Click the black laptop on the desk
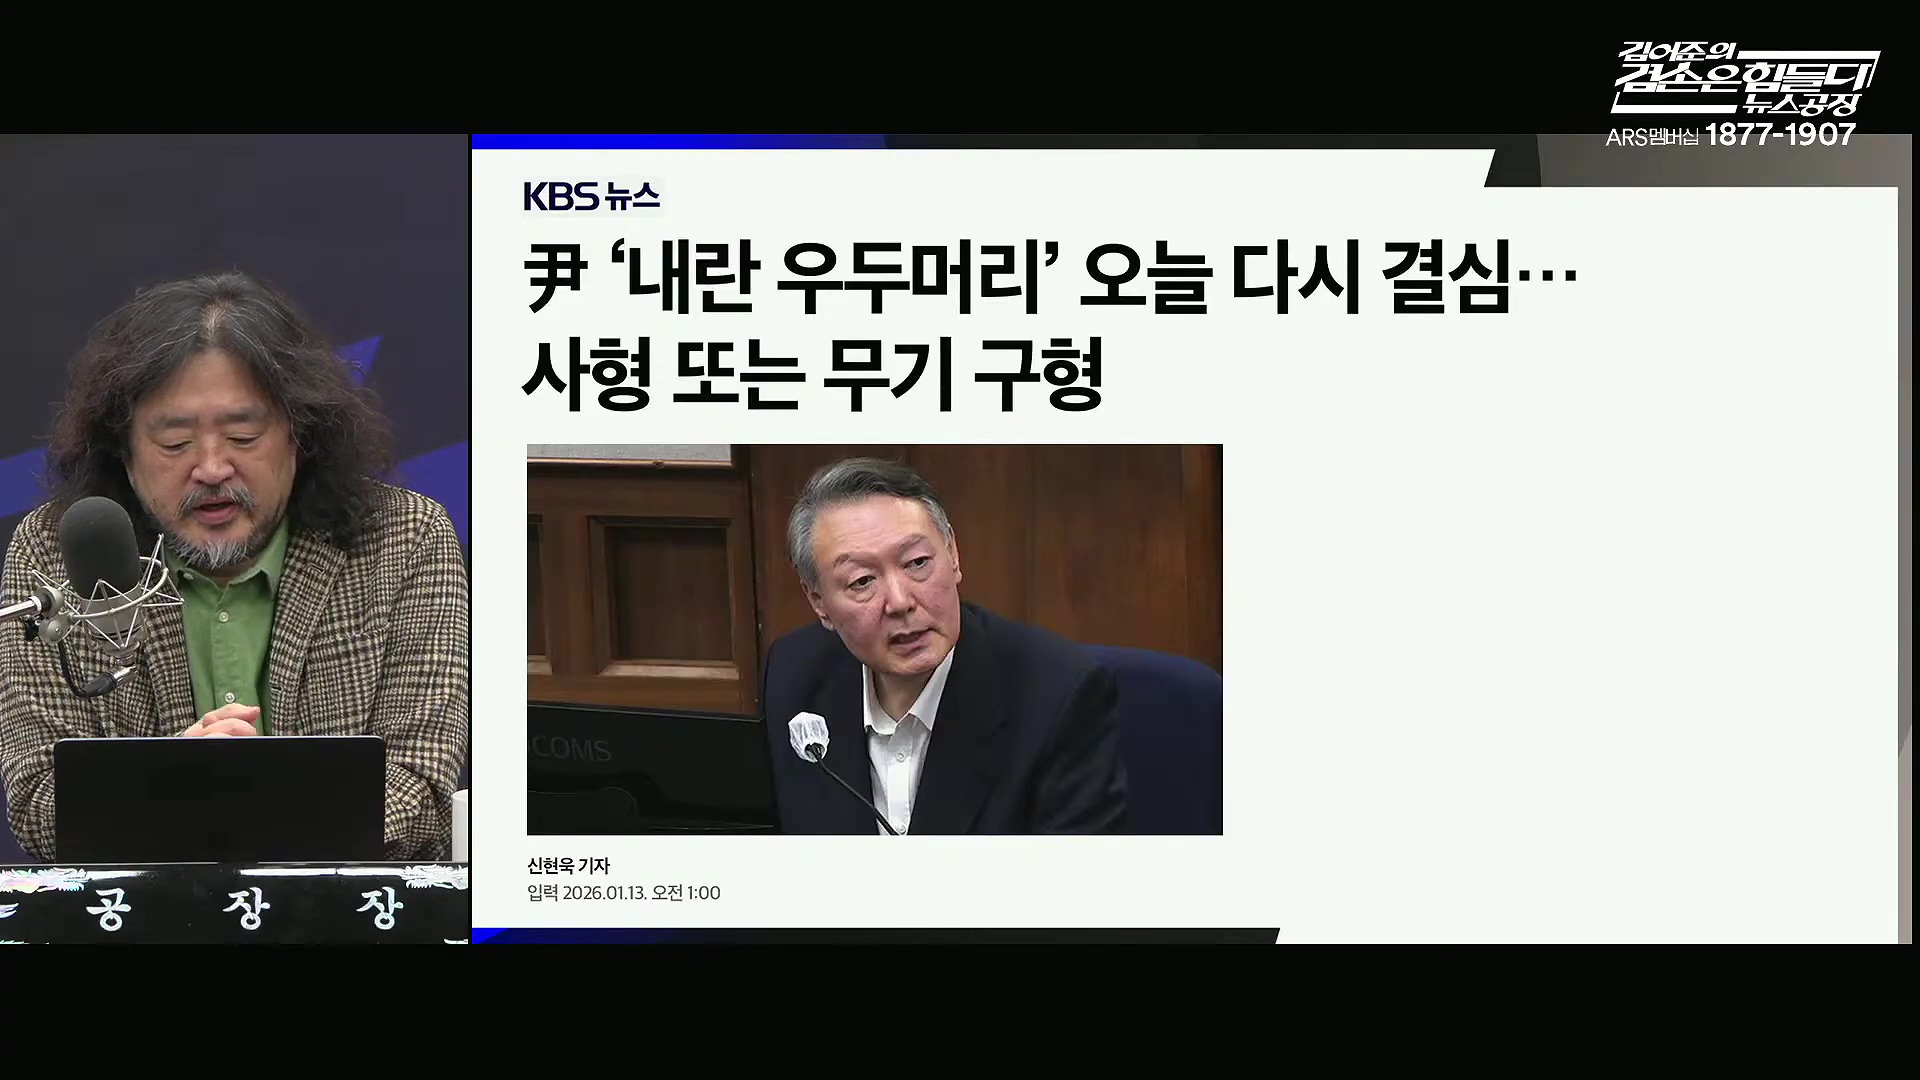 (220, 798)
